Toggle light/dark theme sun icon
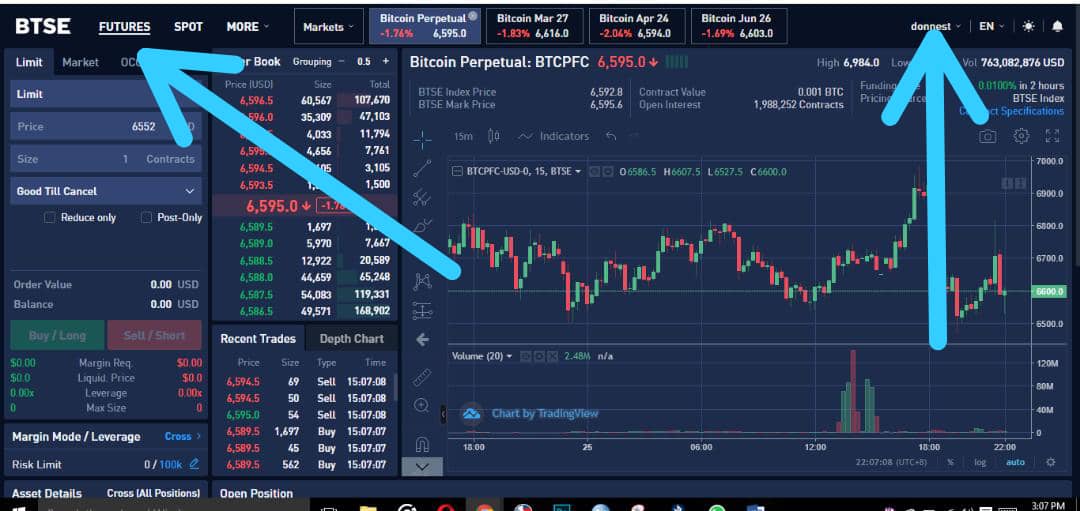This screenshot has width=1080, height=511. coord(1028,26)
